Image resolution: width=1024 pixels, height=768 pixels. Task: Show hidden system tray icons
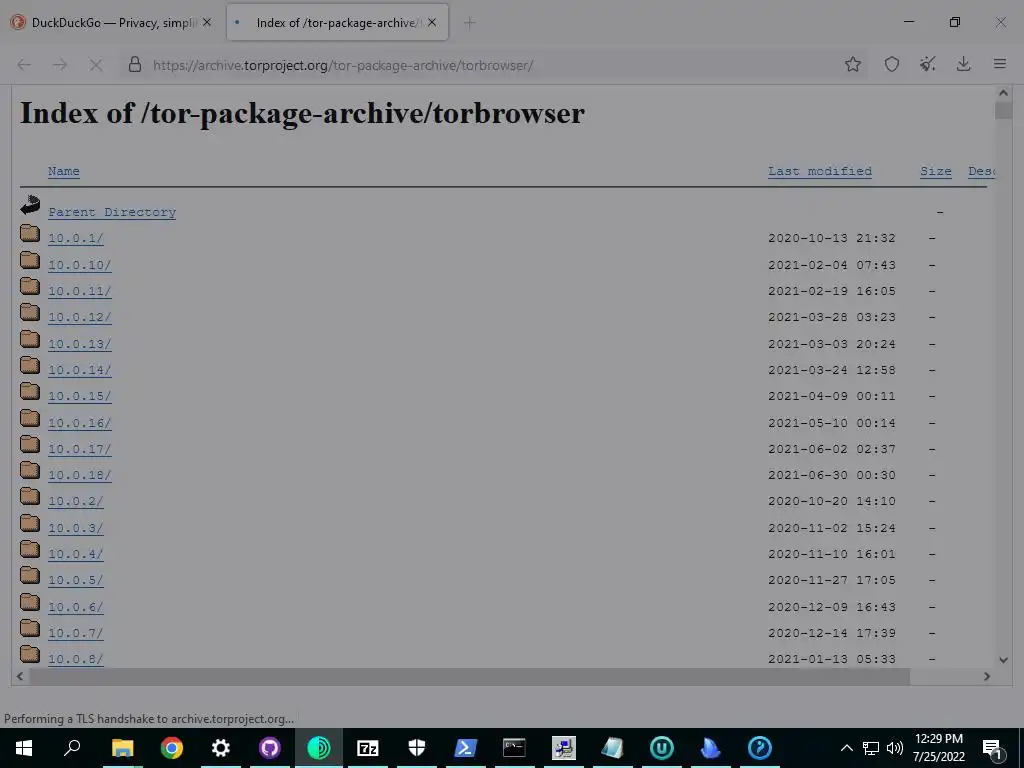[846, 748]
